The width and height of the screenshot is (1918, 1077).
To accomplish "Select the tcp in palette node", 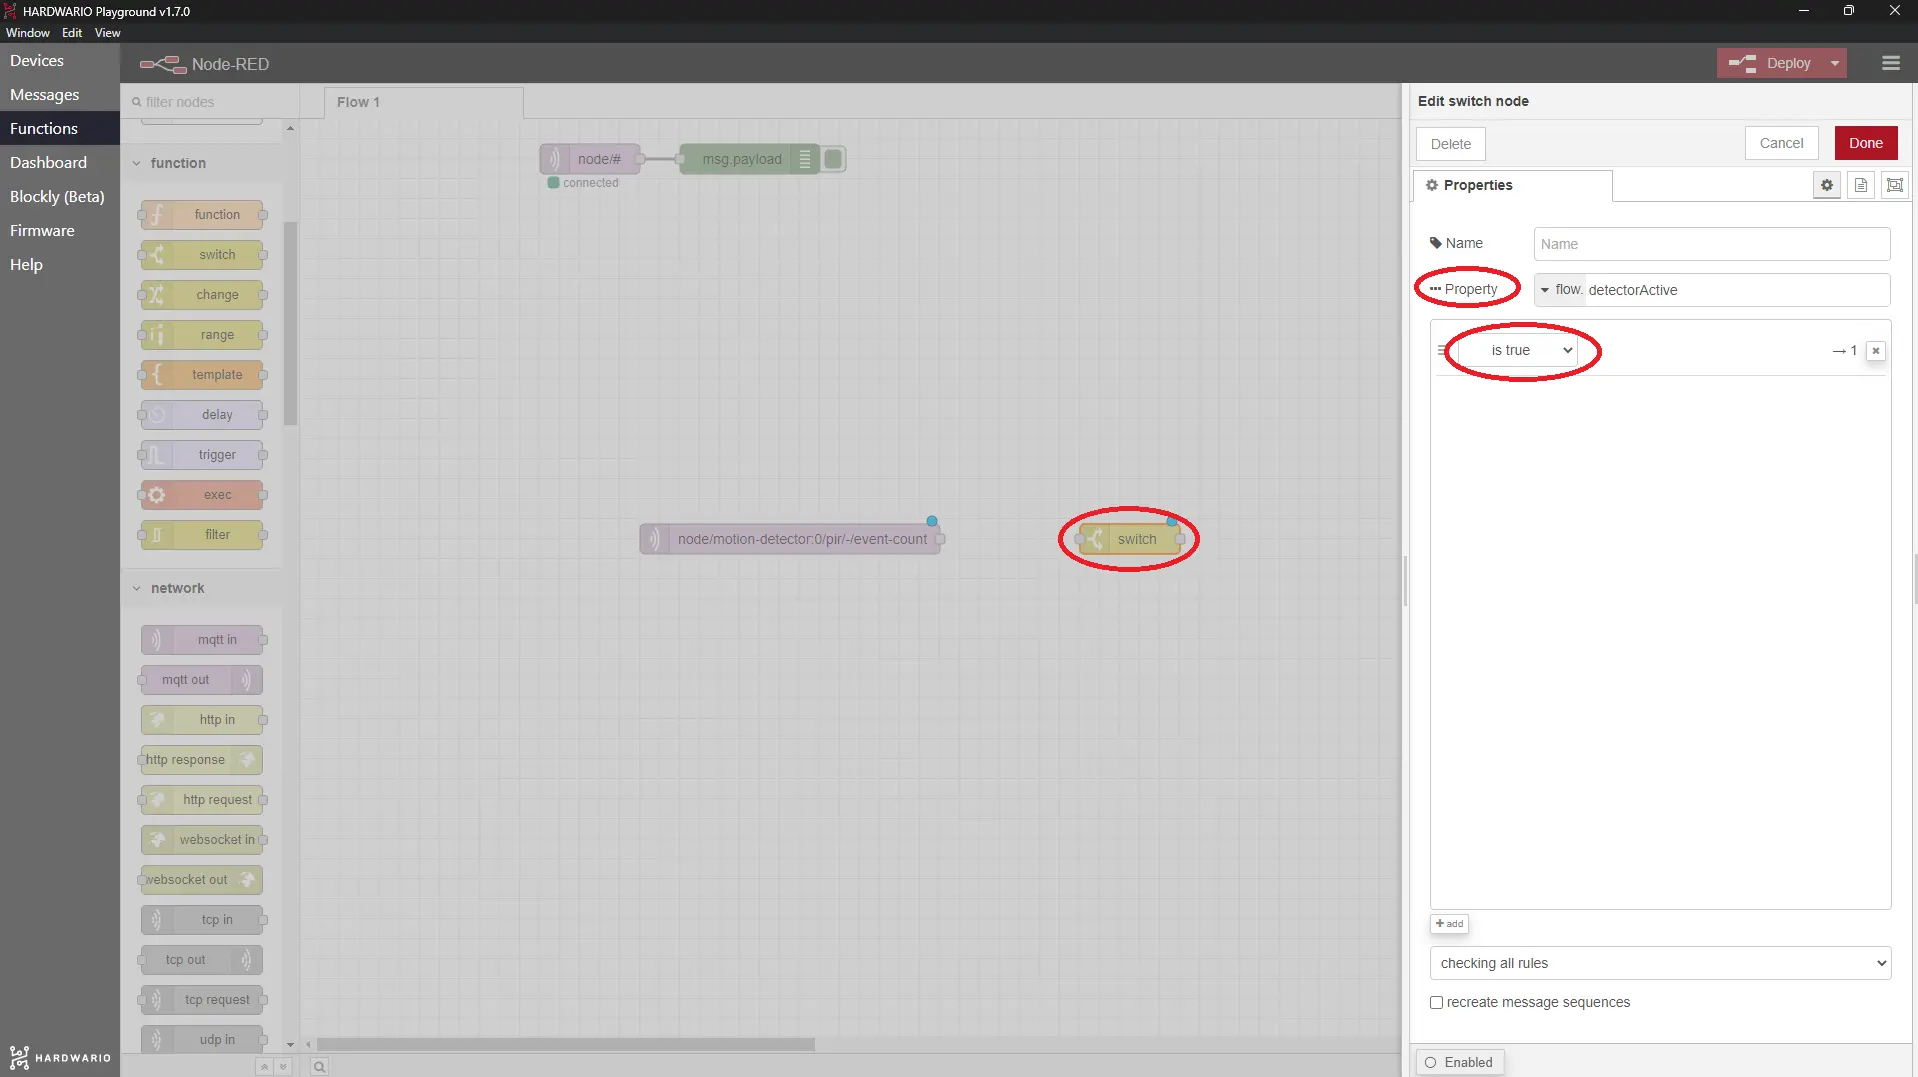I will point(203,920).
